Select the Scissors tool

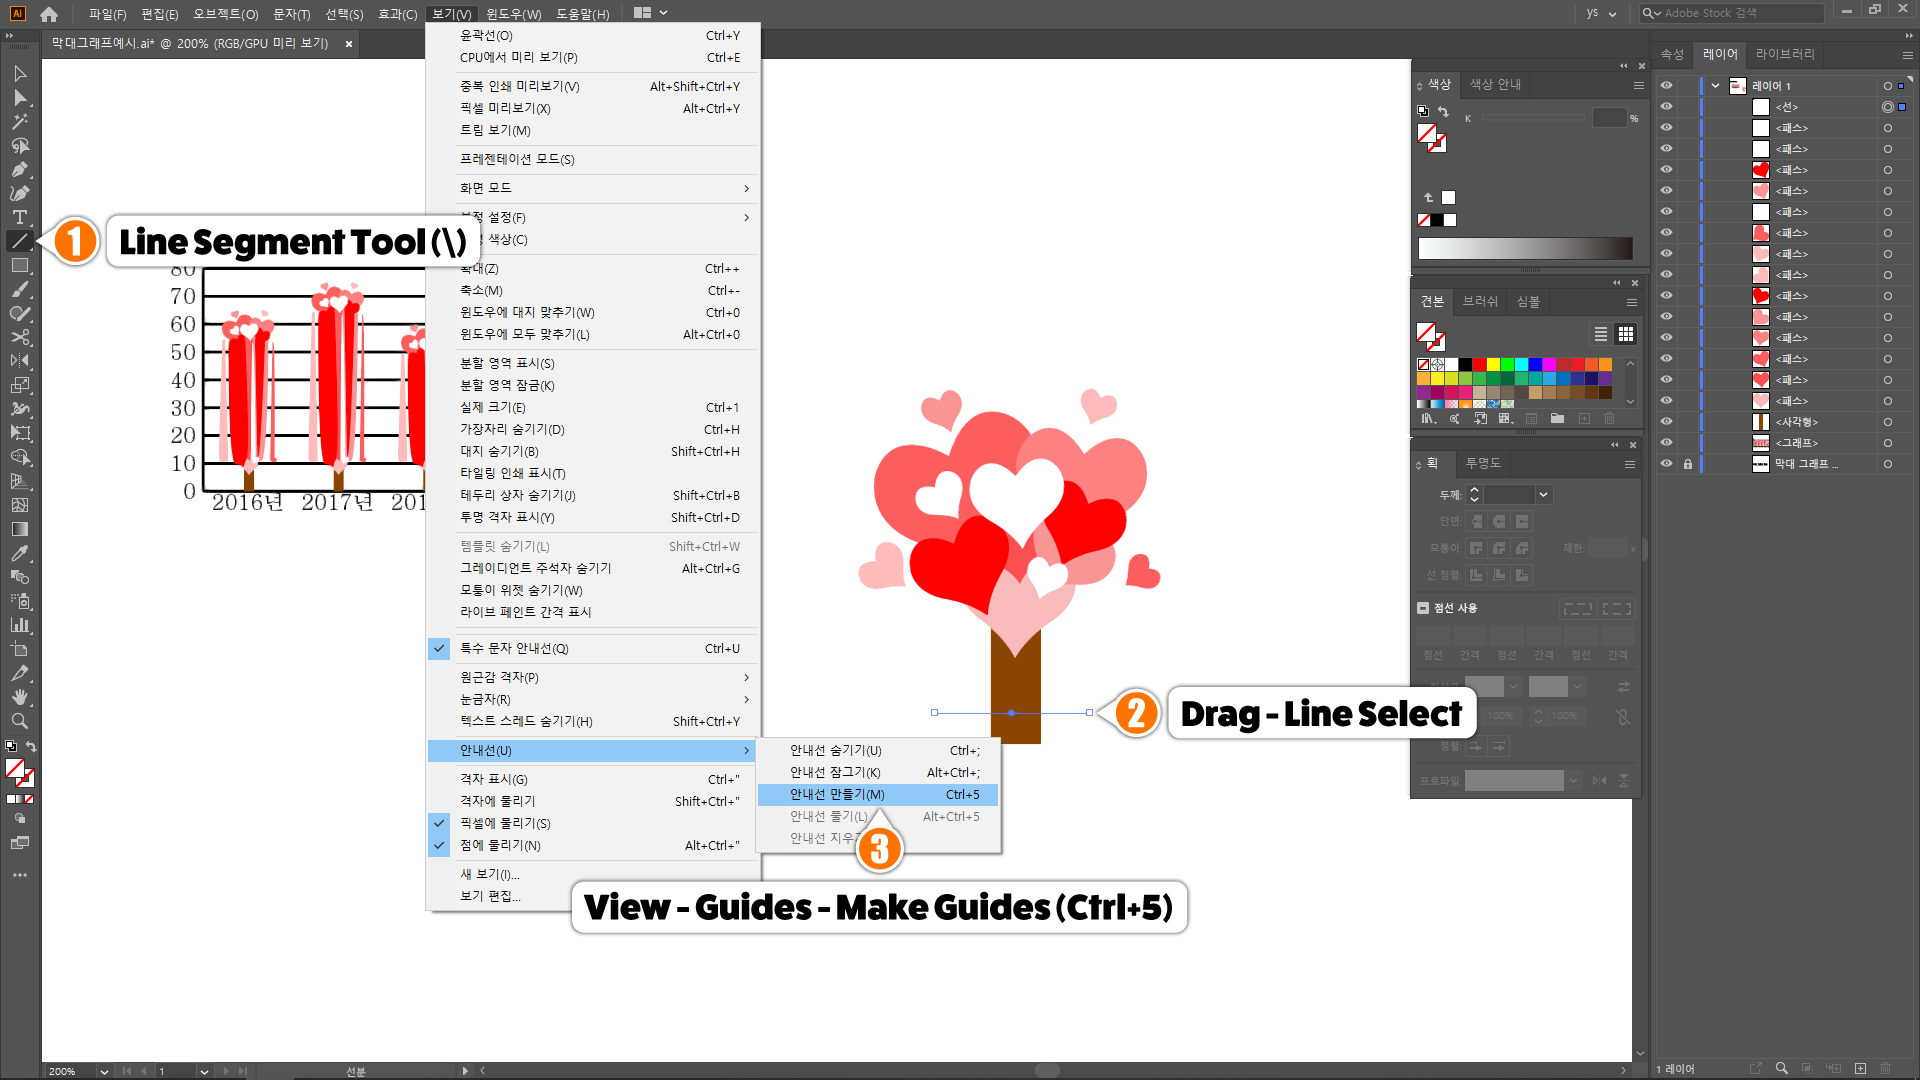pyautogui.click(x=20, y=337)
